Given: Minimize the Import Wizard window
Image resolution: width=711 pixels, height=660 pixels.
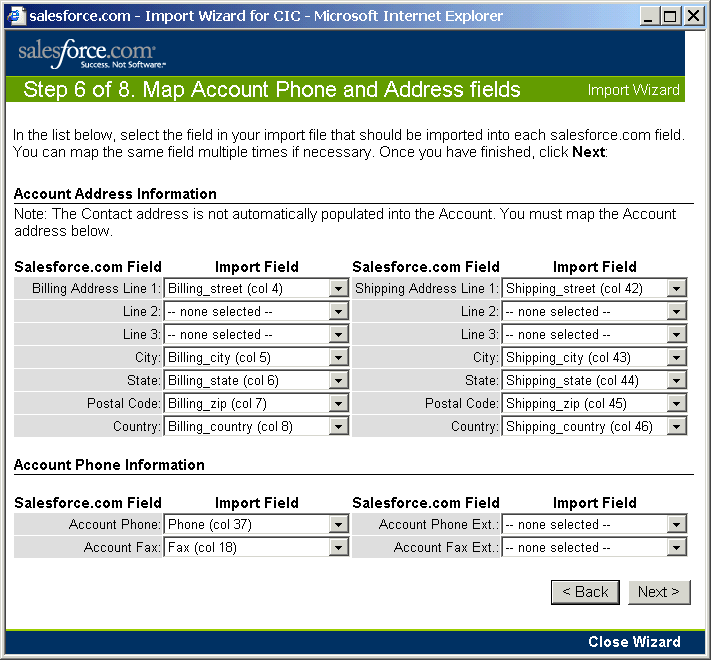Looking at the screenshot, I should [649, 16].
